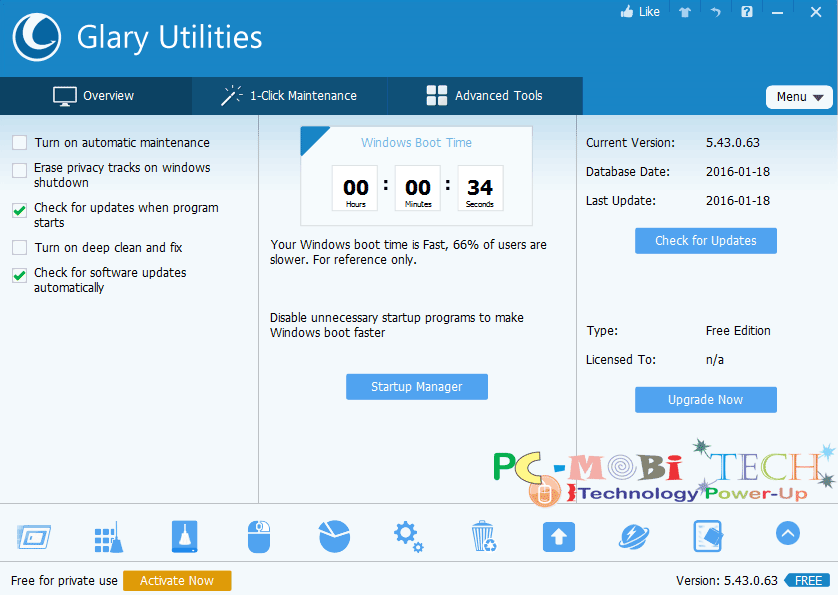Open the gears icon in bottom toolbar
The width and height of the screenshot is (838, 595).
[408, 537]
